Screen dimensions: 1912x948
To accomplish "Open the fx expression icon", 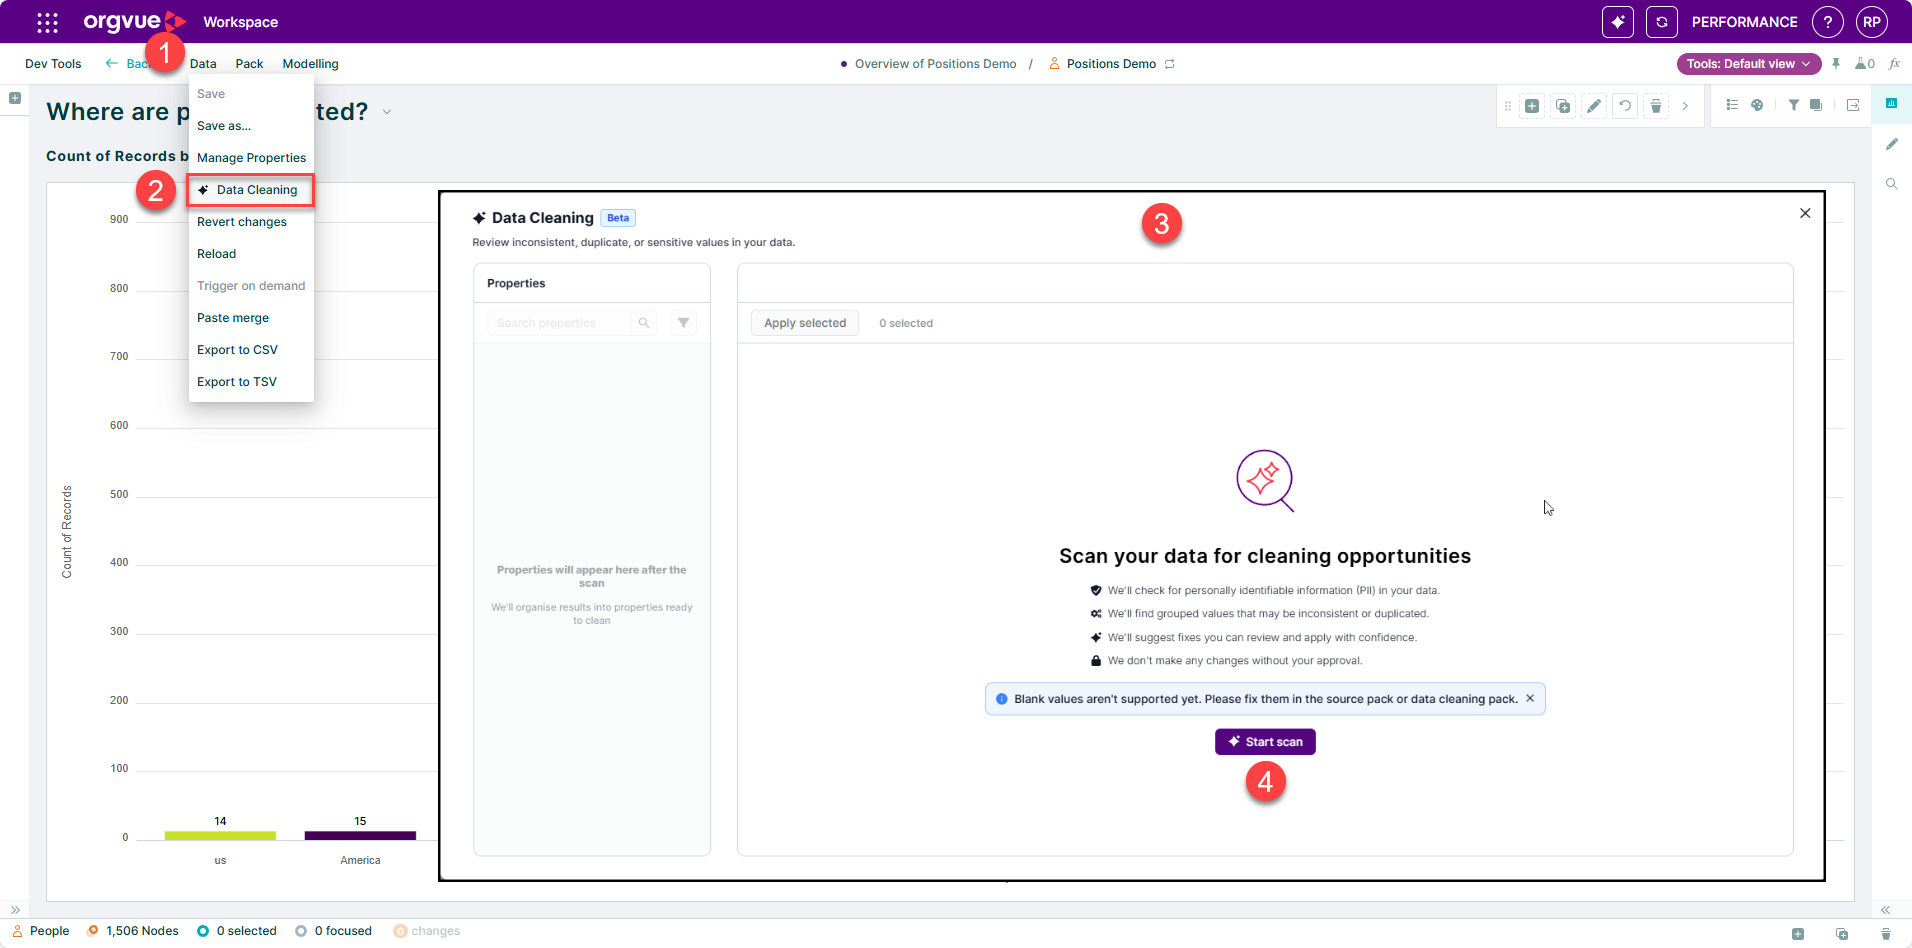I will pos(1894,64).
